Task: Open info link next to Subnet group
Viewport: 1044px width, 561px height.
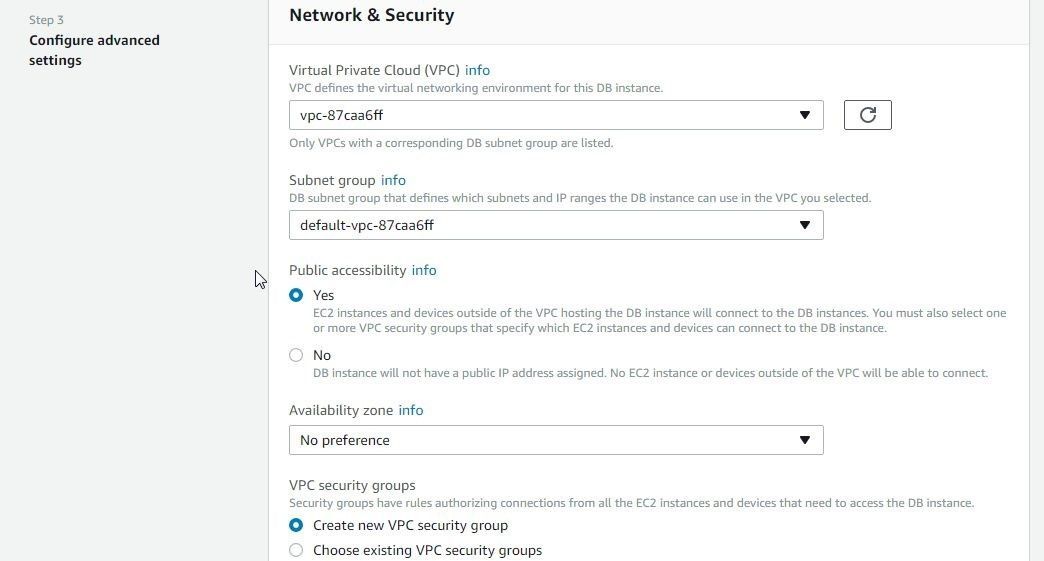Action: click(393, 180)
